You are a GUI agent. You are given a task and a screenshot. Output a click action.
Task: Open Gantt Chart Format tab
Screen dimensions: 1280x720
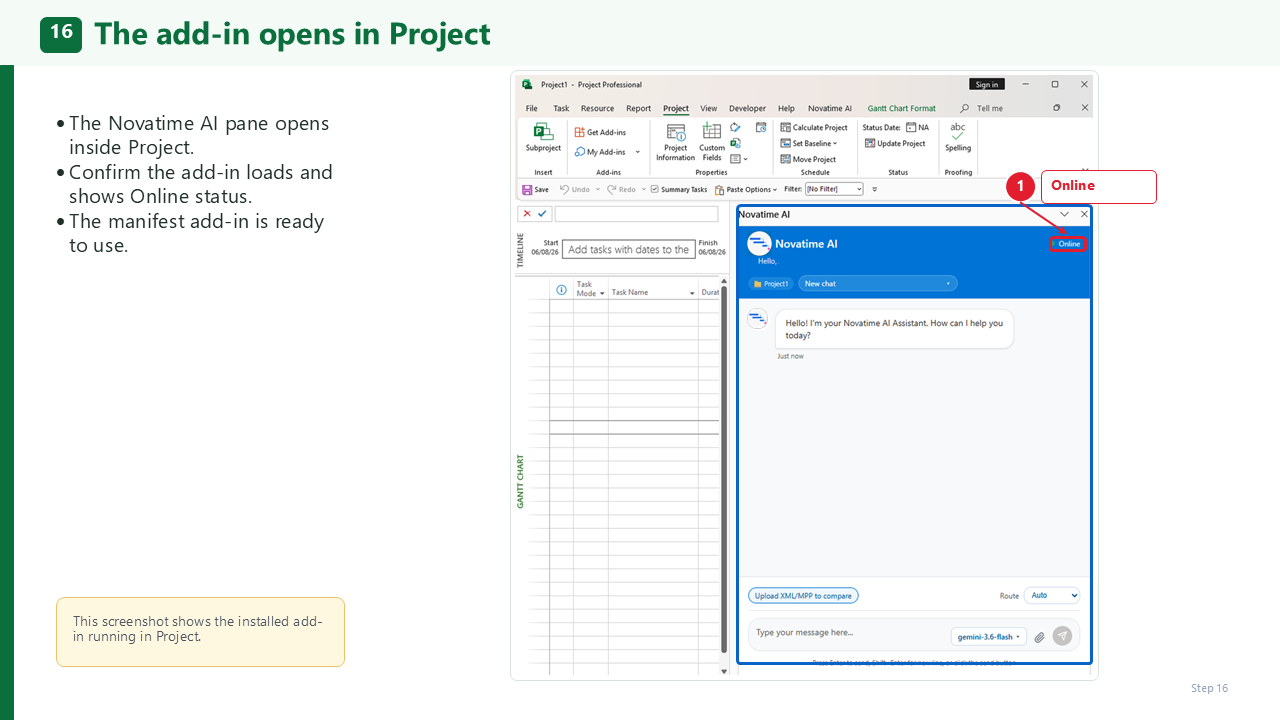[901, 108]
